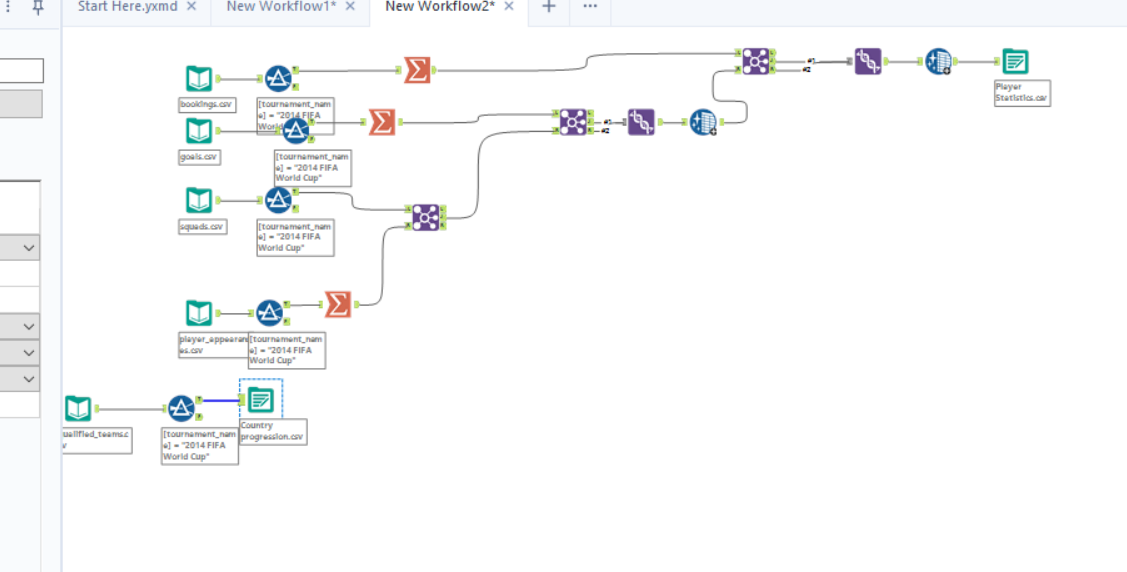Pin the left configuration panel
Screen dimensions: 1127x572
pos(39,7)
